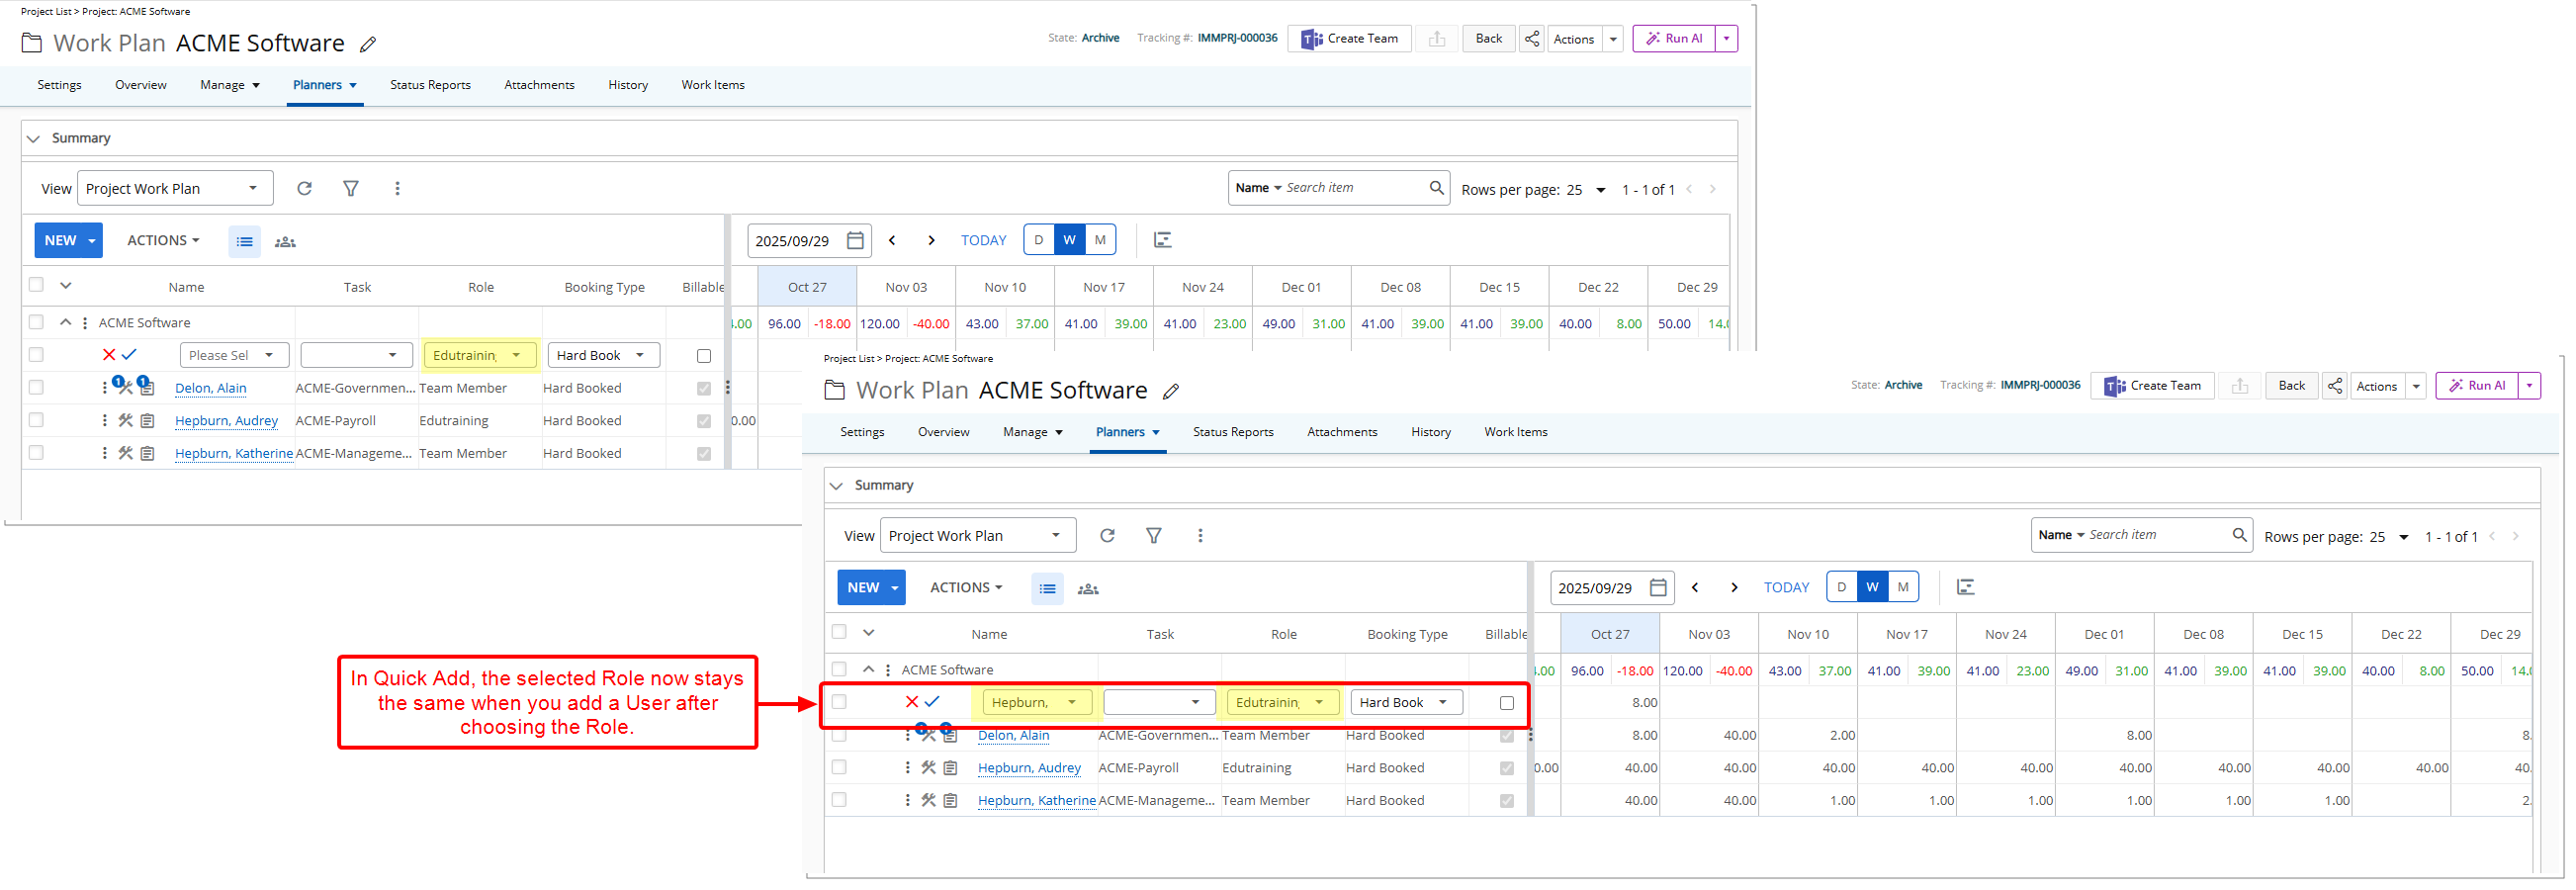Click the clipboard icon for Hepburn, Audrey
This screenshot has width=2576, height=890.
[949, 768]
